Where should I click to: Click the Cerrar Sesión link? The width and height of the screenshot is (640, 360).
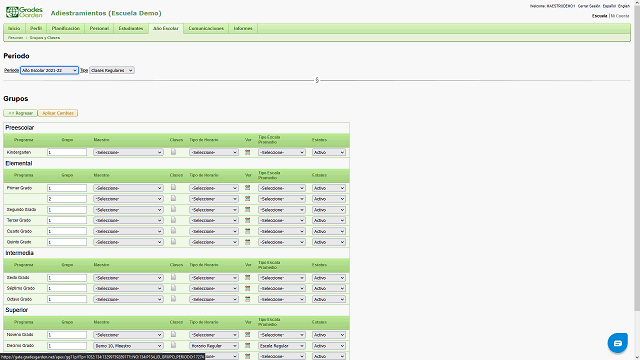[589, 6]
